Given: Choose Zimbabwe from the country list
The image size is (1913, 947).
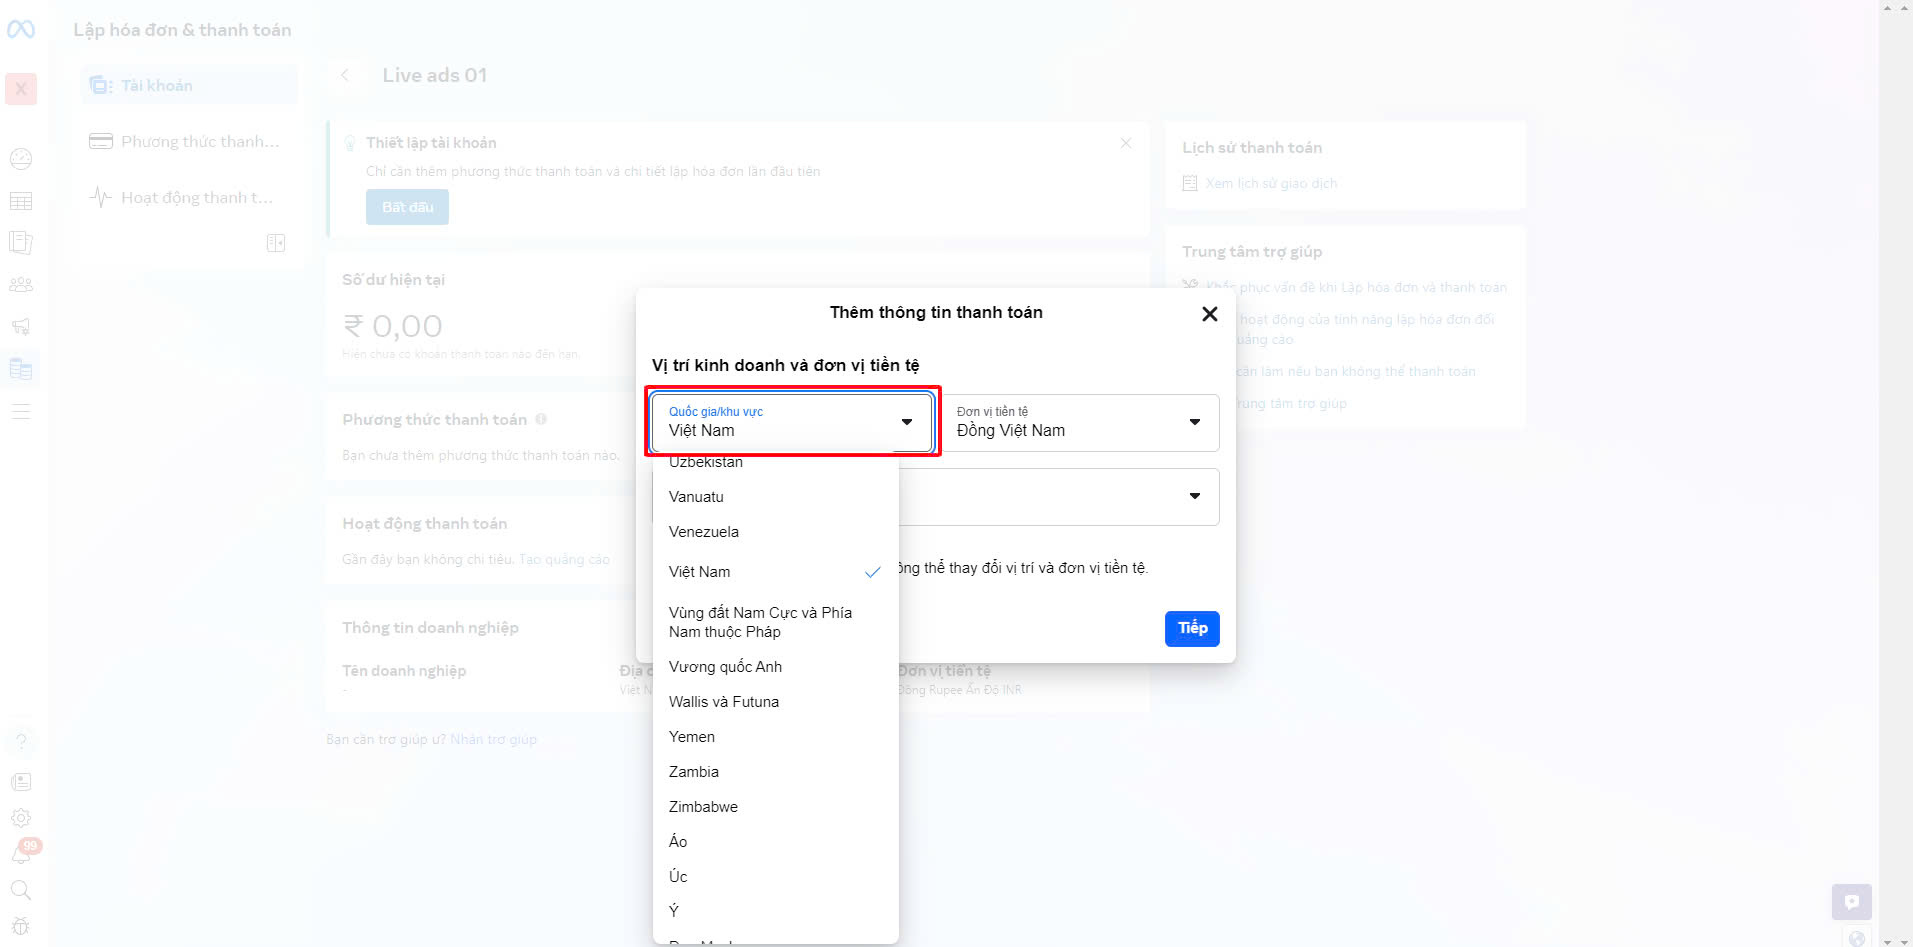Looking at the screenshot, I should tap(775, 807).
